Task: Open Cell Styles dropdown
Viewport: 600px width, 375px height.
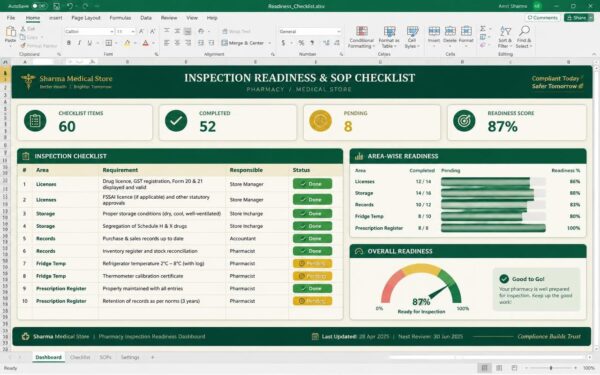Action: click(x=412, y=37)
